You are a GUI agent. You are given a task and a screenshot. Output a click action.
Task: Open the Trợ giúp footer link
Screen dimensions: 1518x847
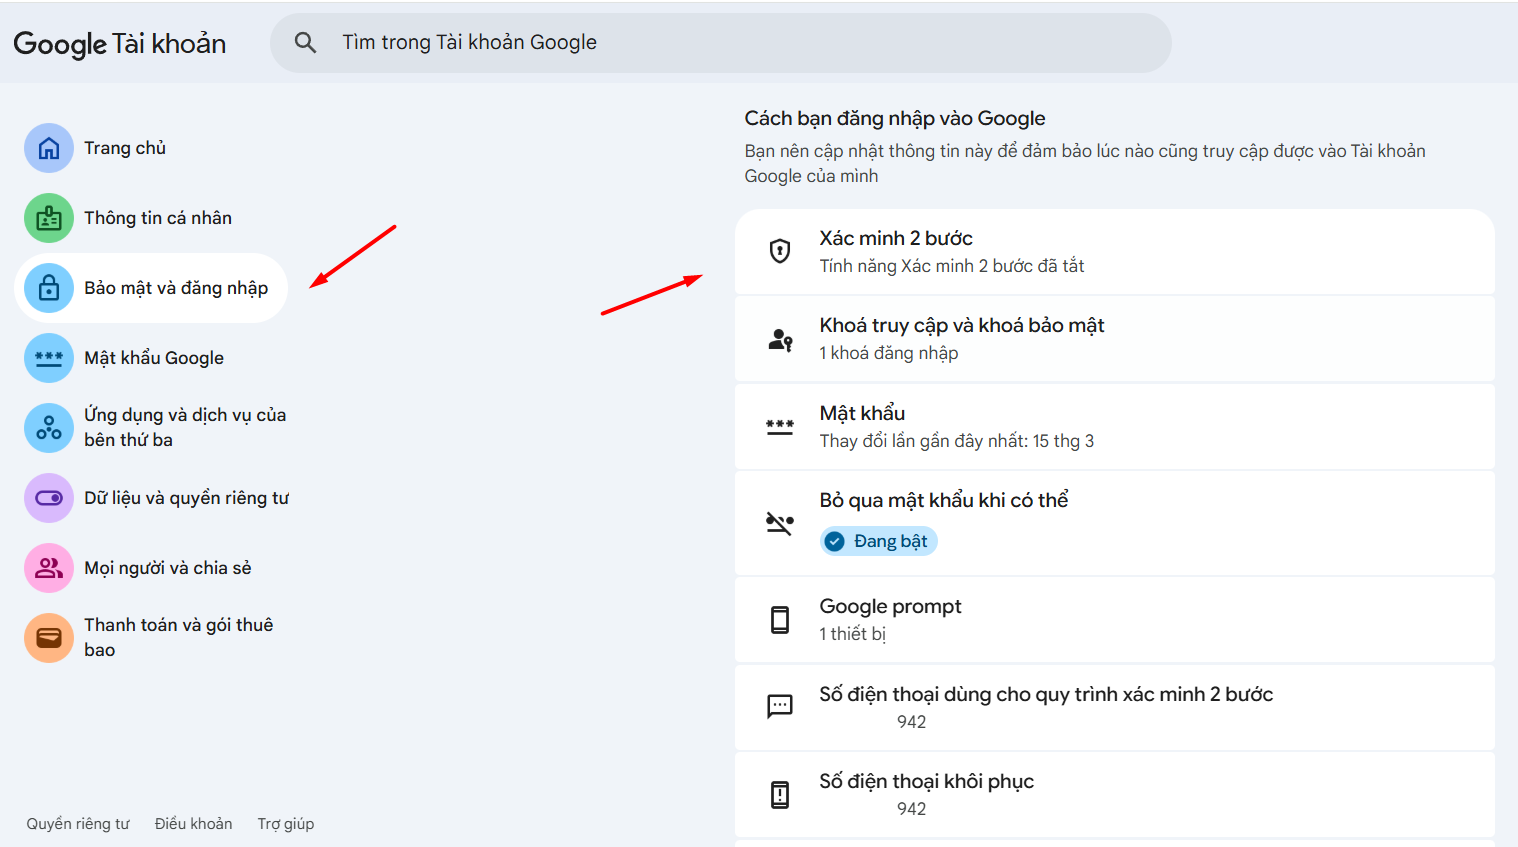point(286,824)
